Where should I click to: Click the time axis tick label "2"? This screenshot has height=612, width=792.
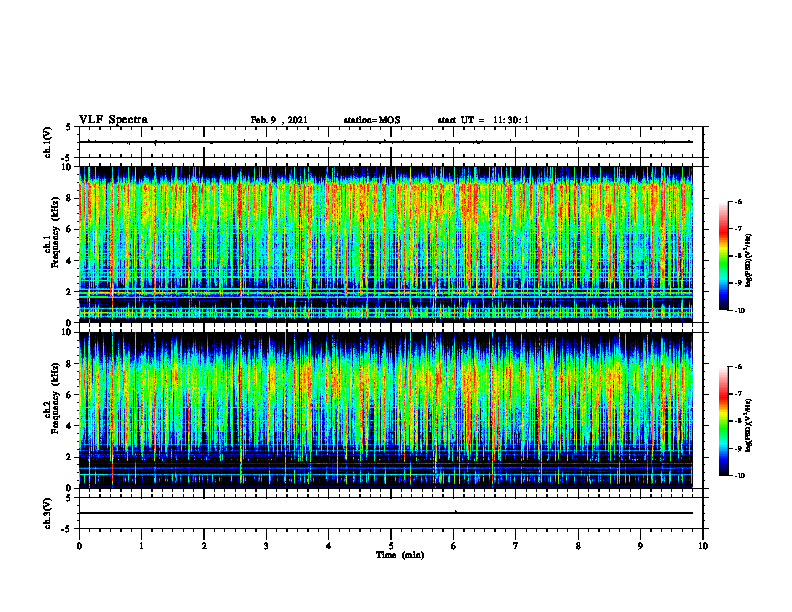point(204,546)
